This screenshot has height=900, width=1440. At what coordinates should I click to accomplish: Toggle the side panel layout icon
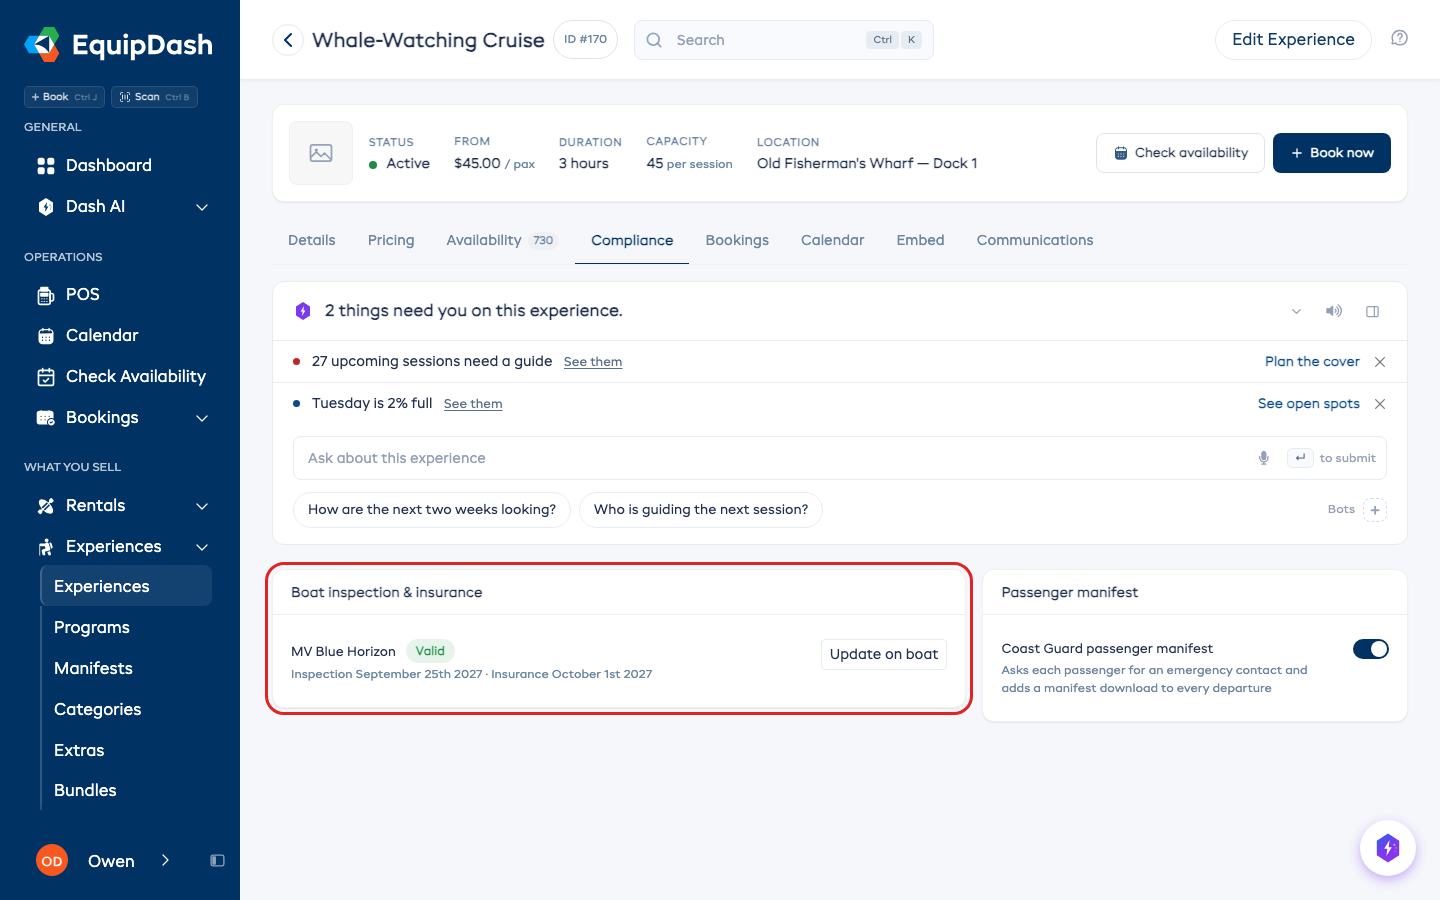[x=1372, y=311]
